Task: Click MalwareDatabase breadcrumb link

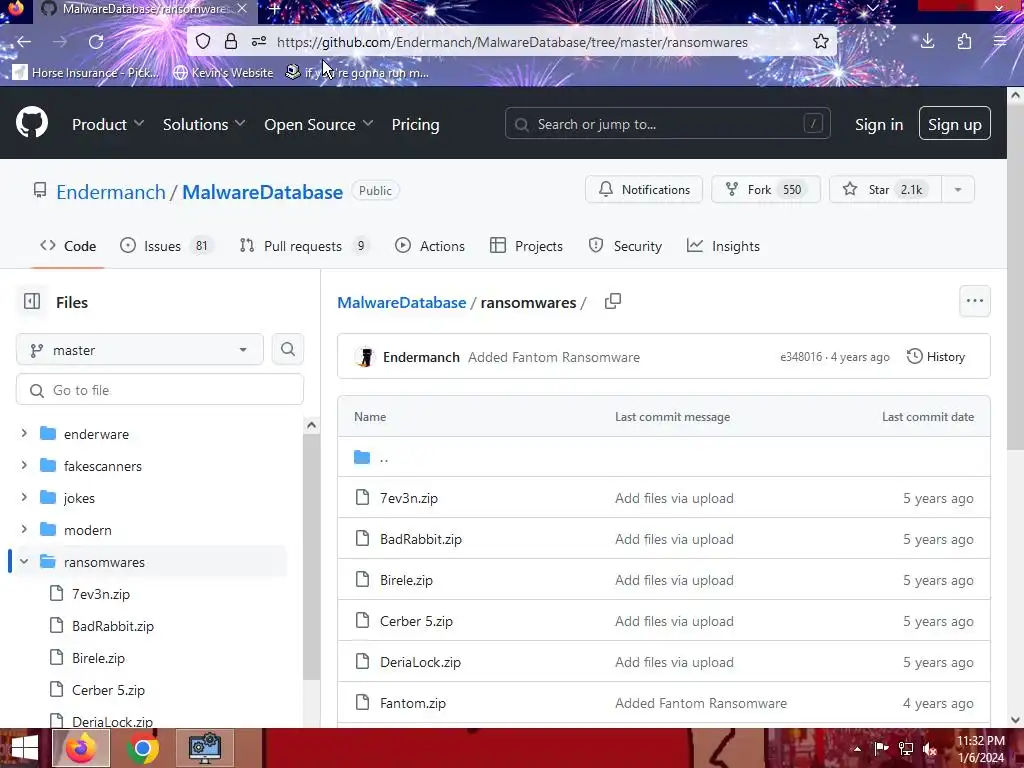Action: tap(402, 302)
